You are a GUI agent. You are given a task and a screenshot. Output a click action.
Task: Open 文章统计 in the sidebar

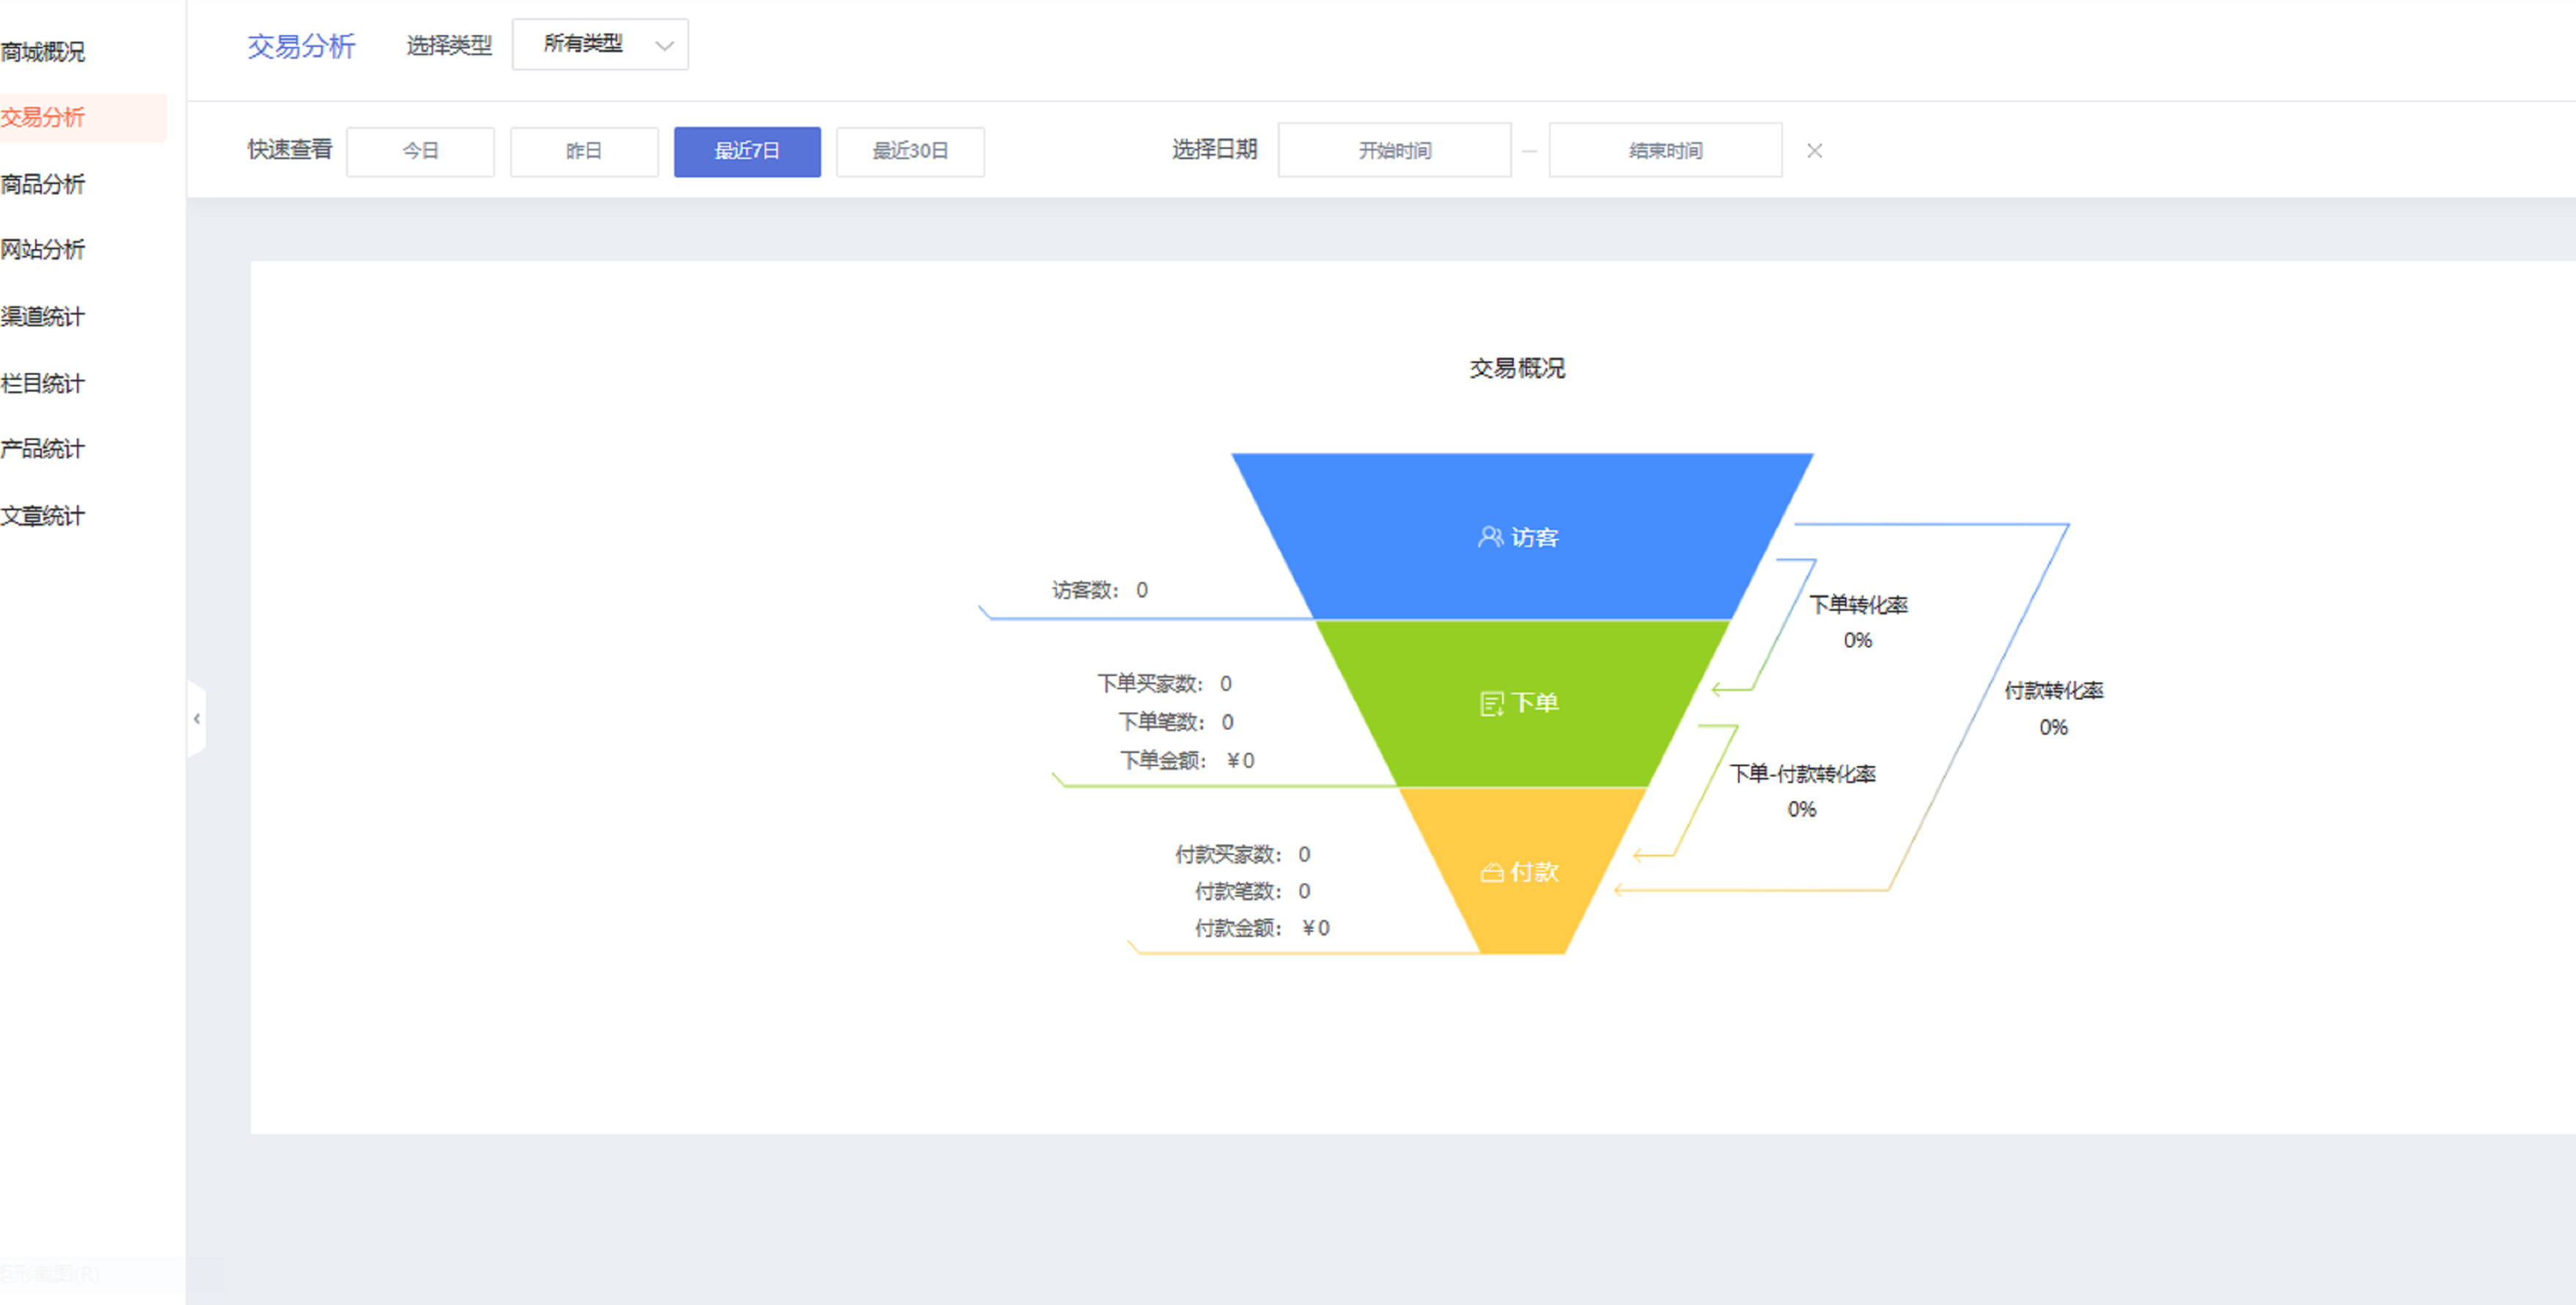pos(44,516)
